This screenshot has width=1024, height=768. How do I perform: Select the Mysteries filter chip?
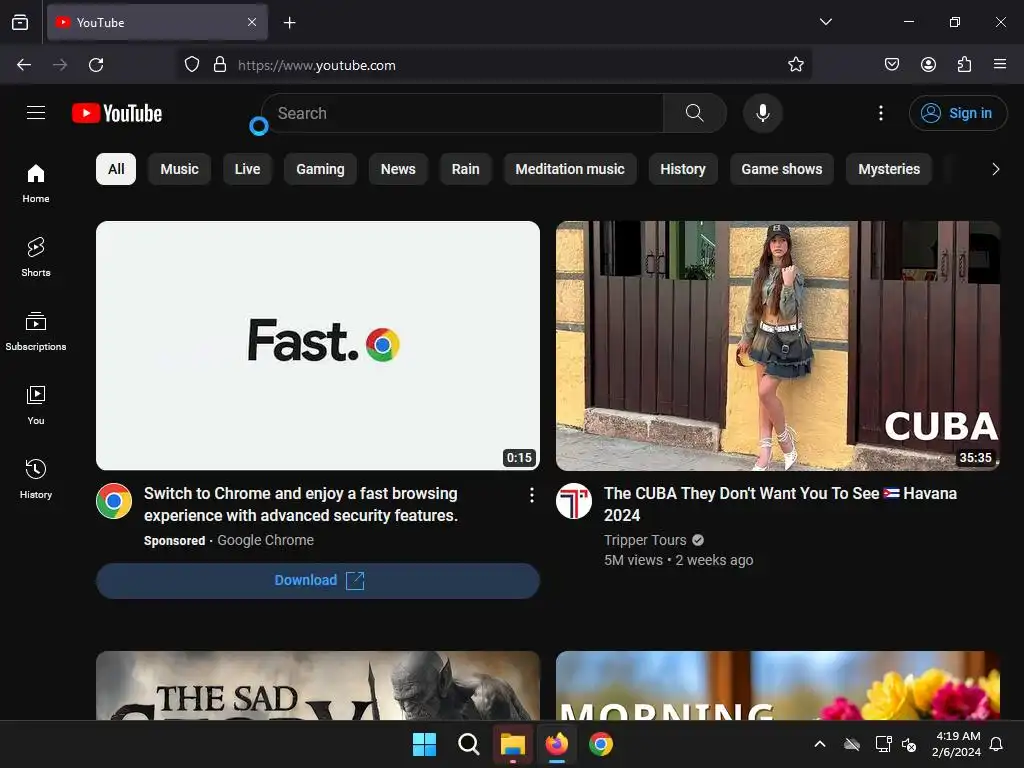pos(889,169)
